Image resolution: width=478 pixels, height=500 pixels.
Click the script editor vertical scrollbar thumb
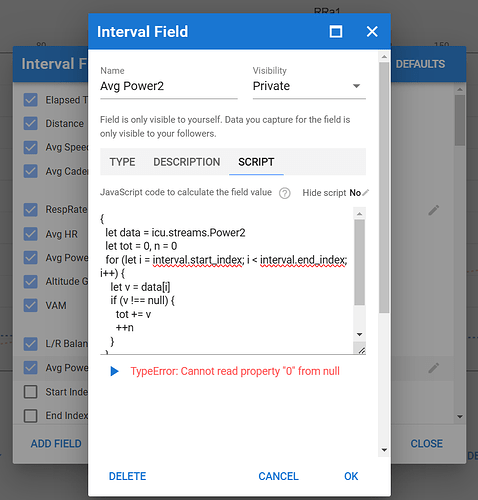click(359, 262)
